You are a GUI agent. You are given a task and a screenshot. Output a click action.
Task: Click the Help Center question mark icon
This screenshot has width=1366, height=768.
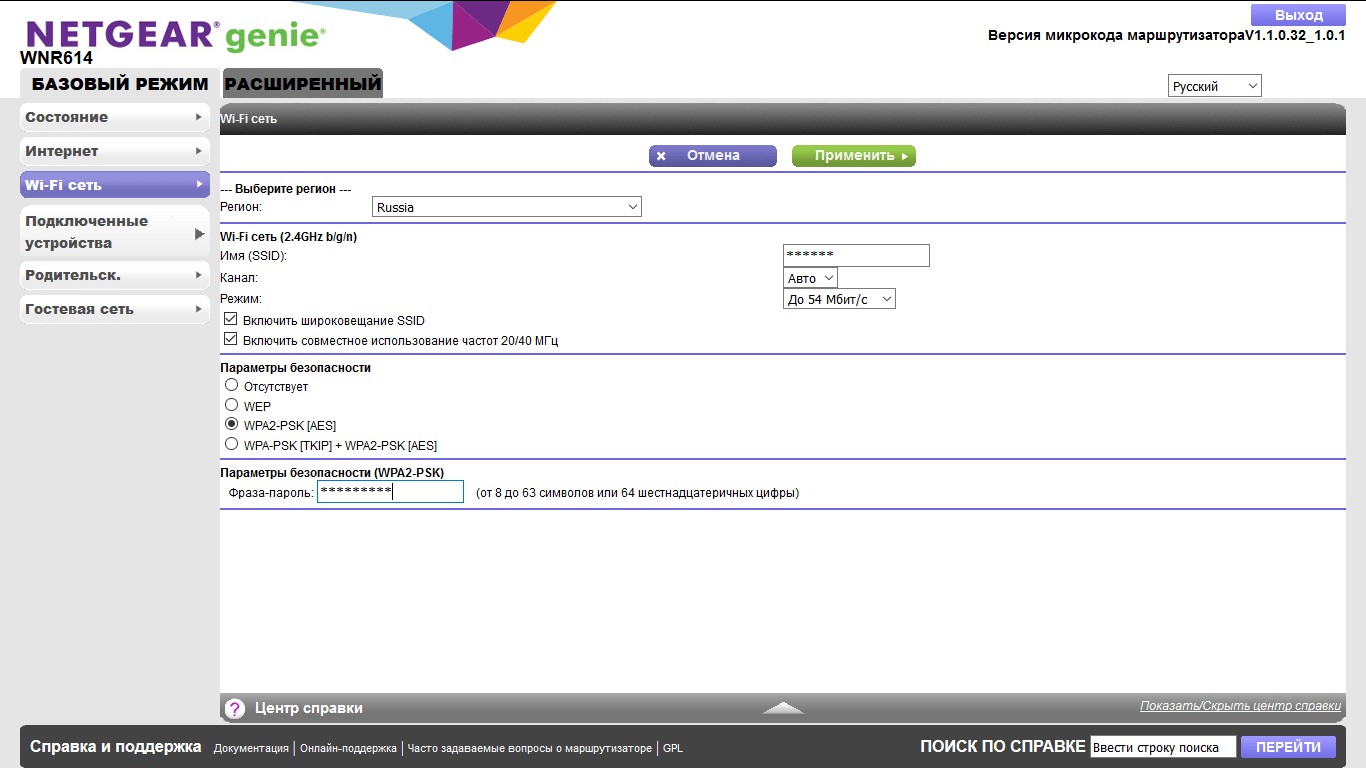point(235,708)
